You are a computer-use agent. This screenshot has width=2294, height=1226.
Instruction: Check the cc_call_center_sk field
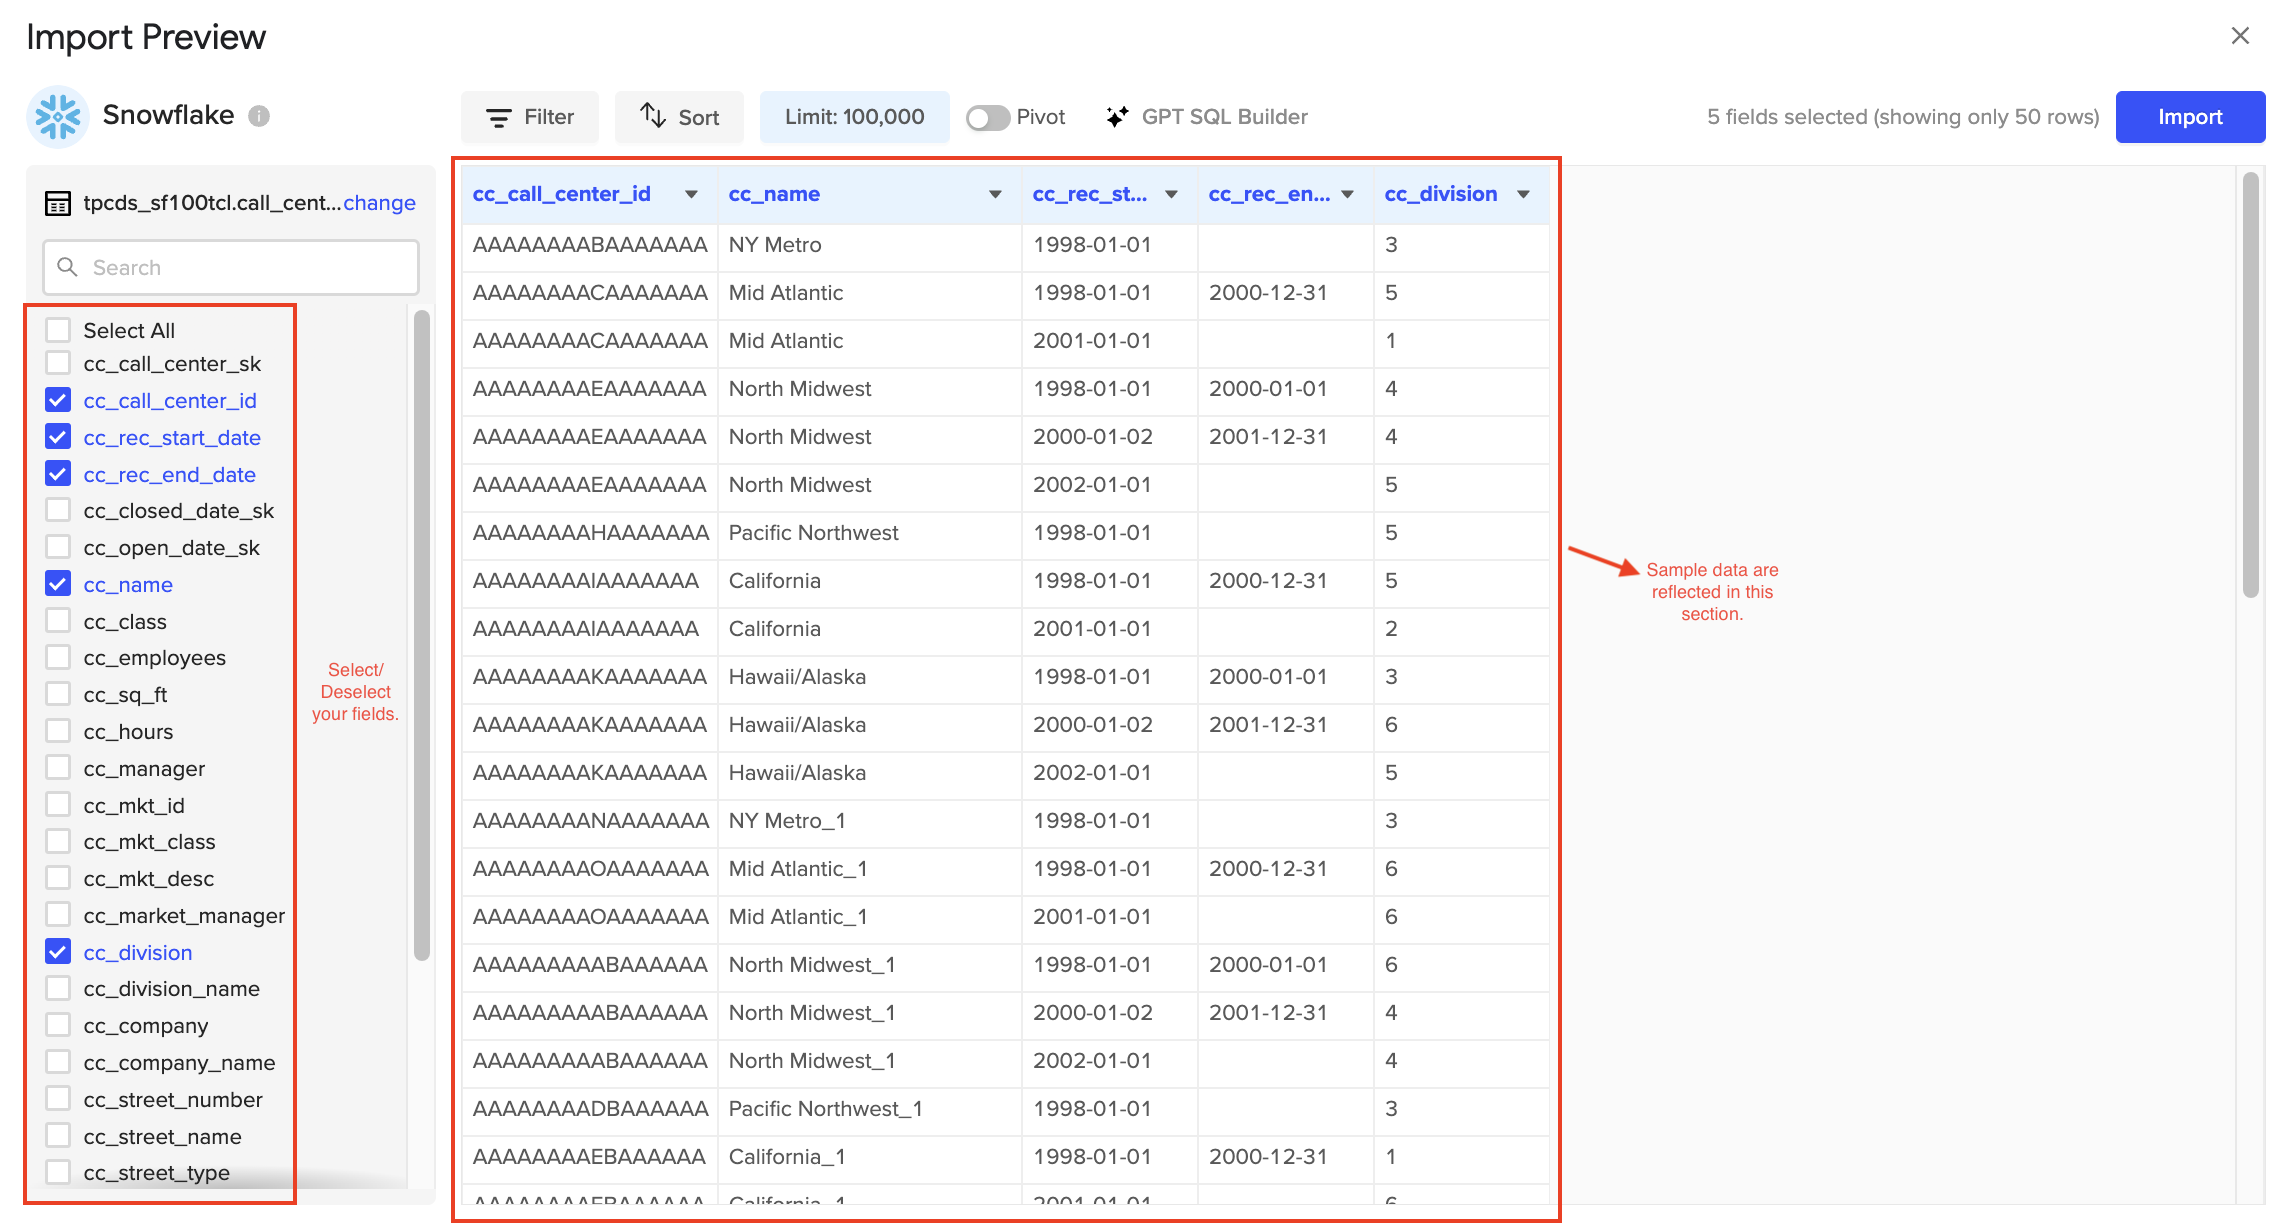point(58,364)
